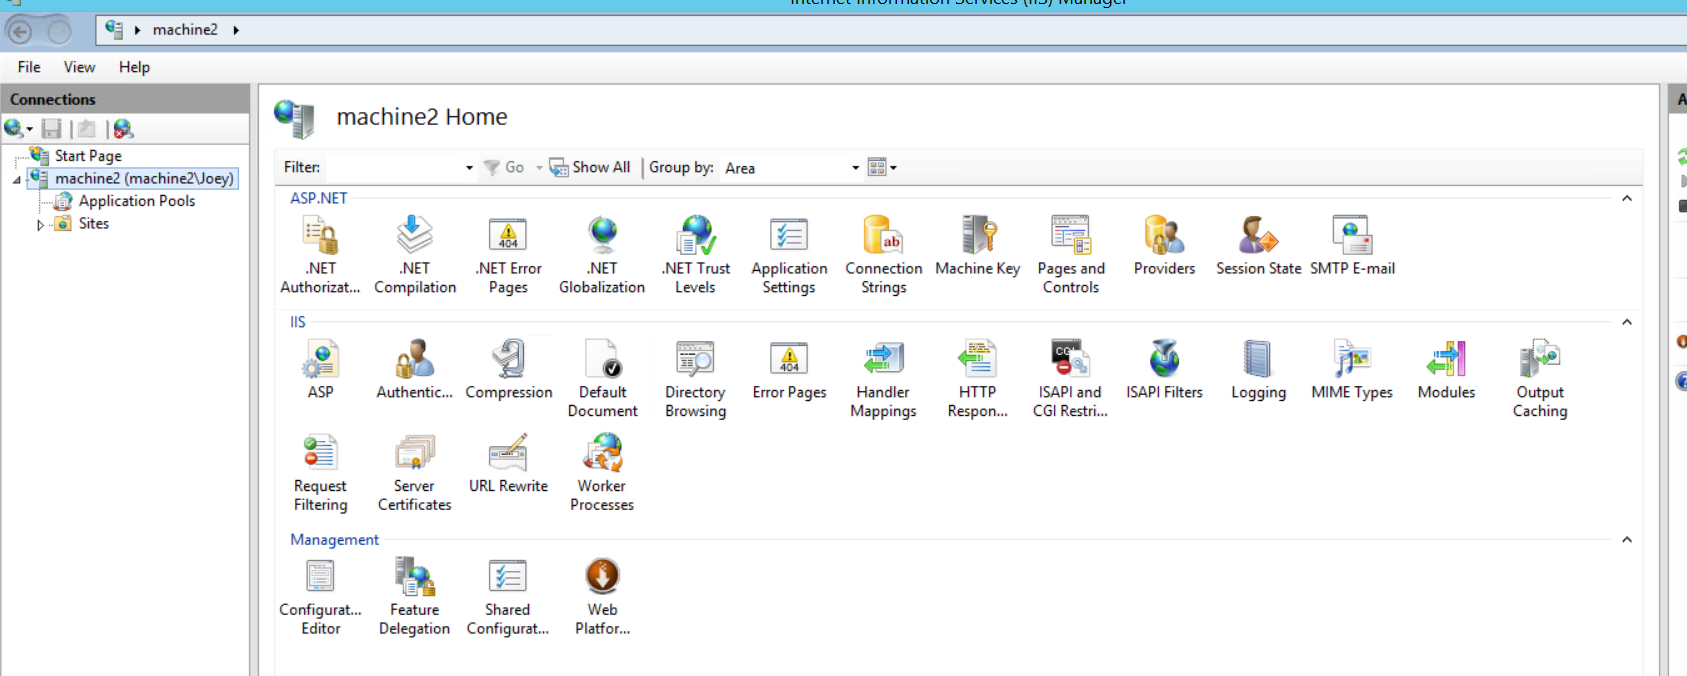Open Configuration Editor
This screenshot has height=676, width=1687.
pyautogui.click(x=320, y=597)
